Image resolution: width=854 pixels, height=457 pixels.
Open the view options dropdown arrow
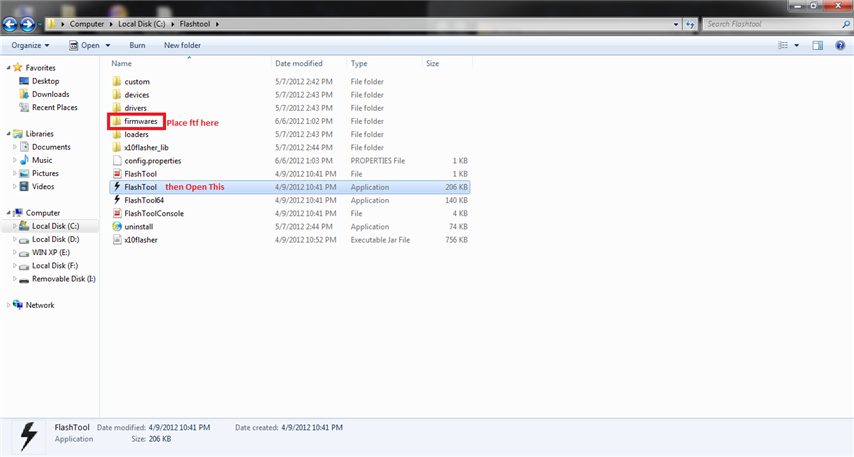coord(796,45)
